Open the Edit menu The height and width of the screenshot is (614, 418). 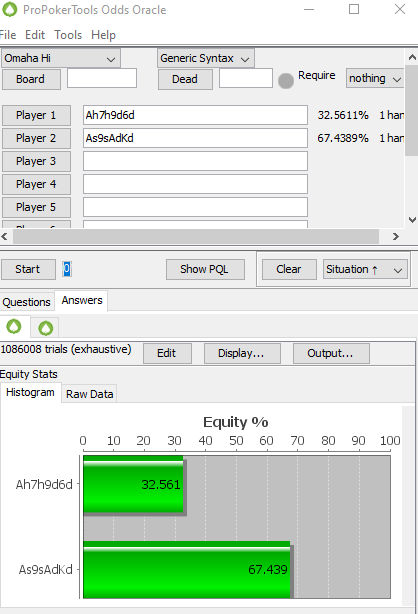point(35,35)
